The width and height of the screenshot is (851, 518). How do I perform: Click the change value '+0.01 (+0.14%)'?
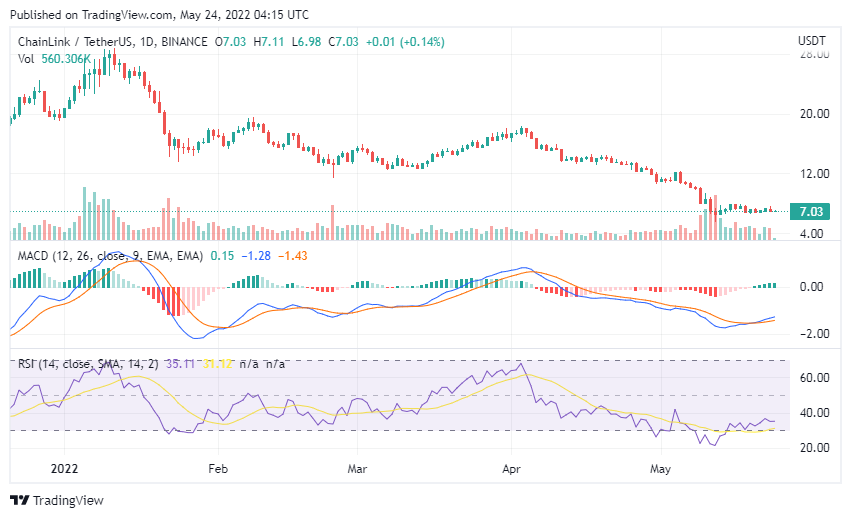[405, 42]
